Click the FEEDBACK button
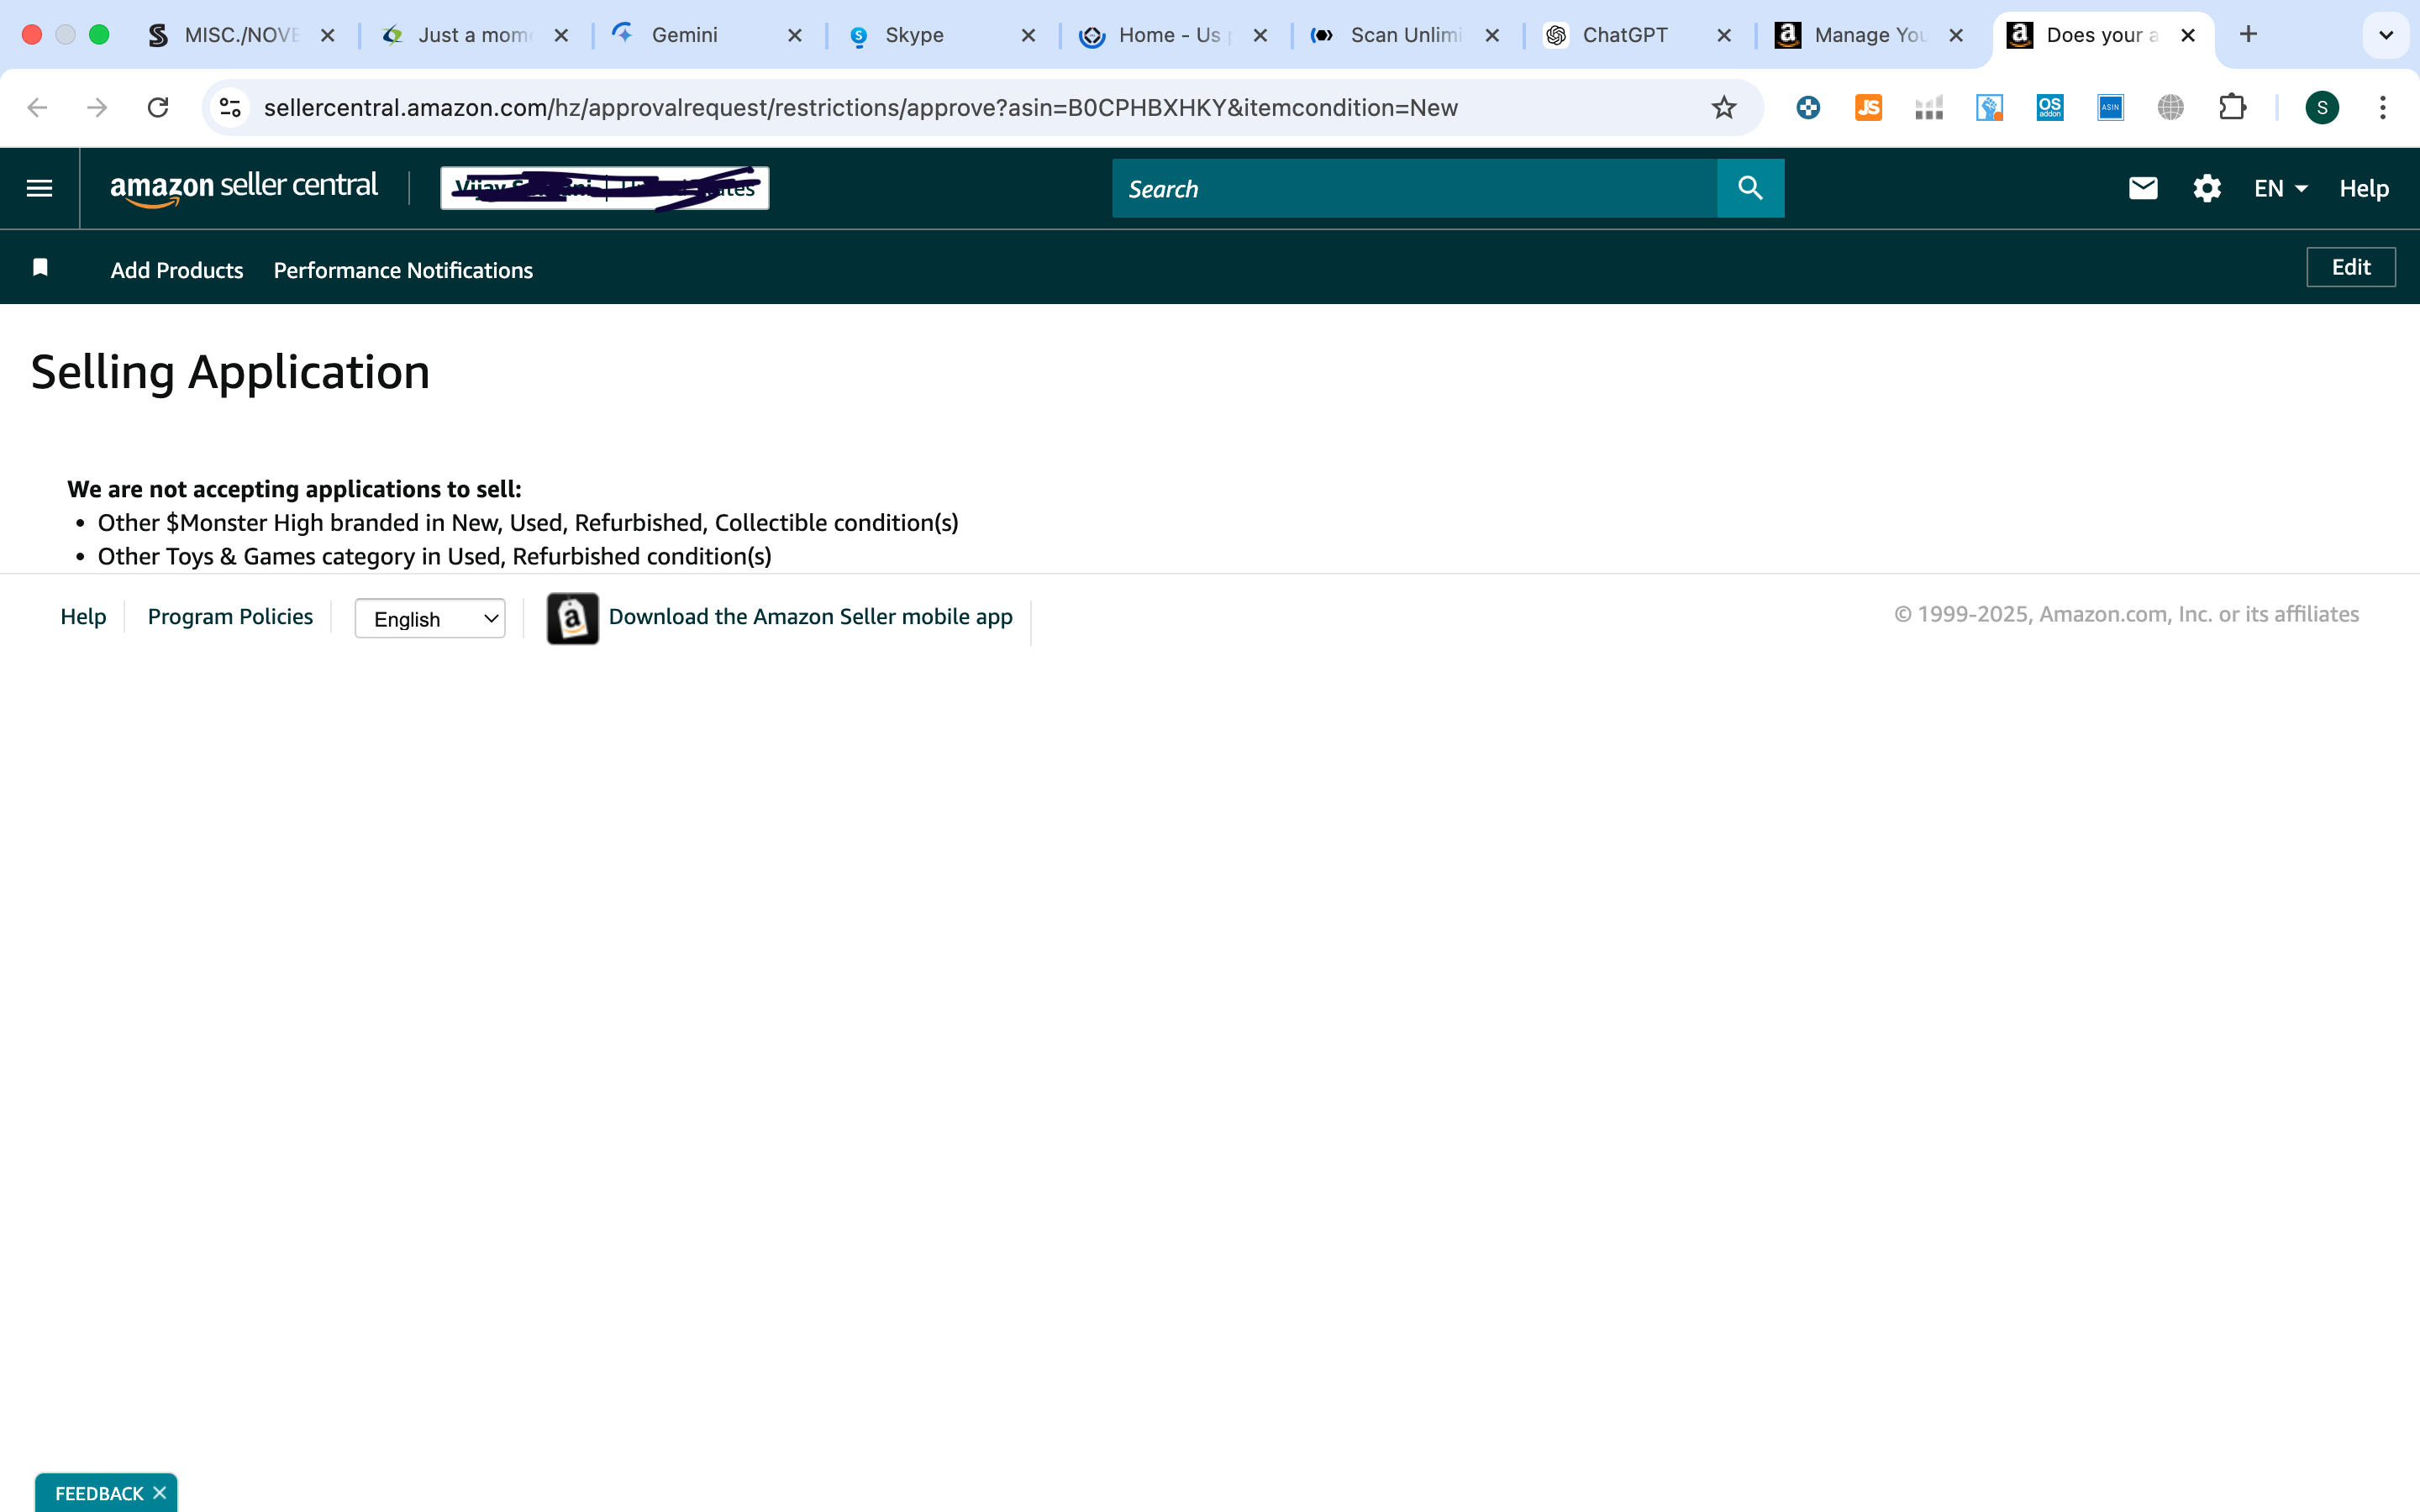The width and height of the screenshot is (2420, 1512). (99, 1493)
